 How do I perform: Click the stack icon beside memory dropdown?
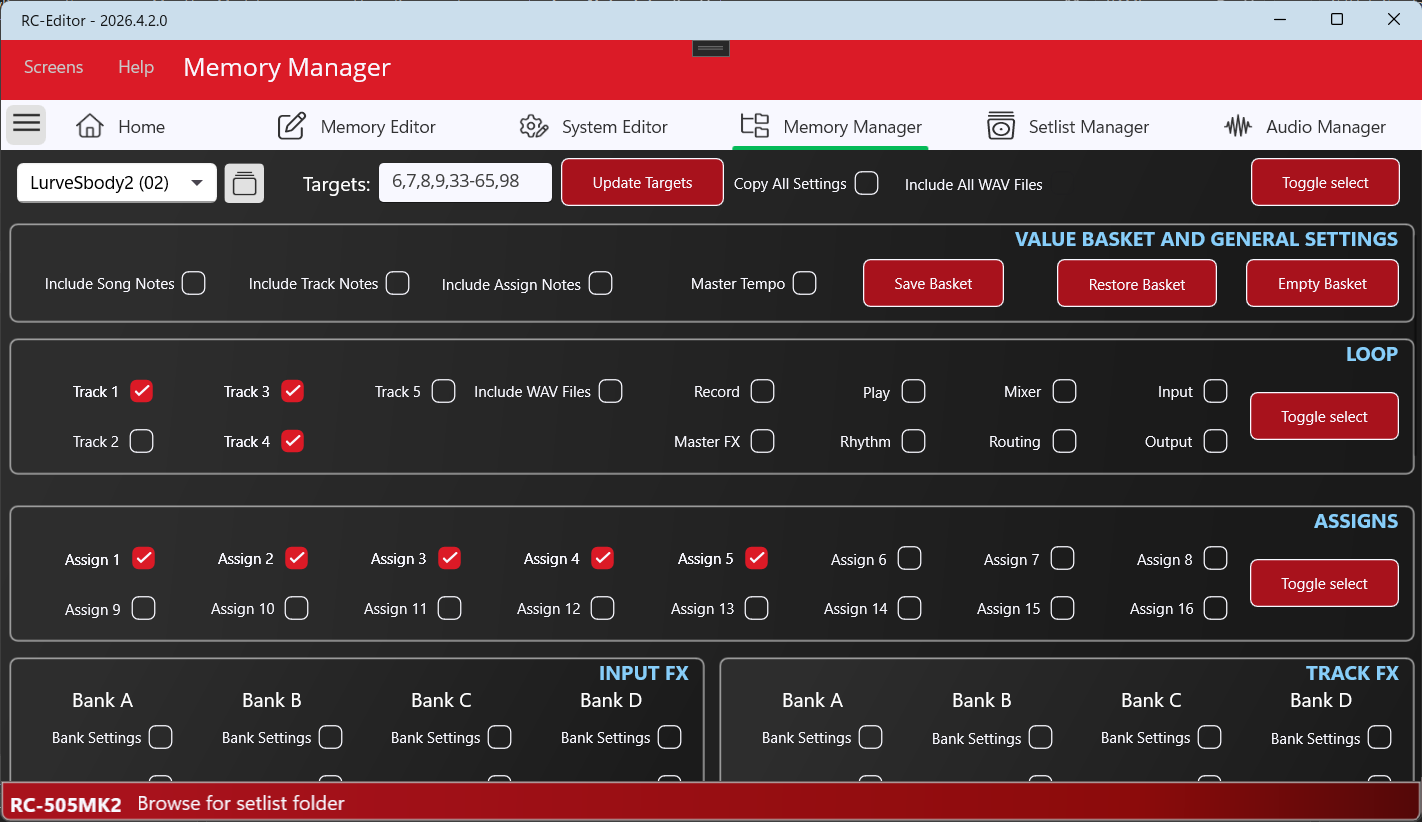(x=244, y=183)
